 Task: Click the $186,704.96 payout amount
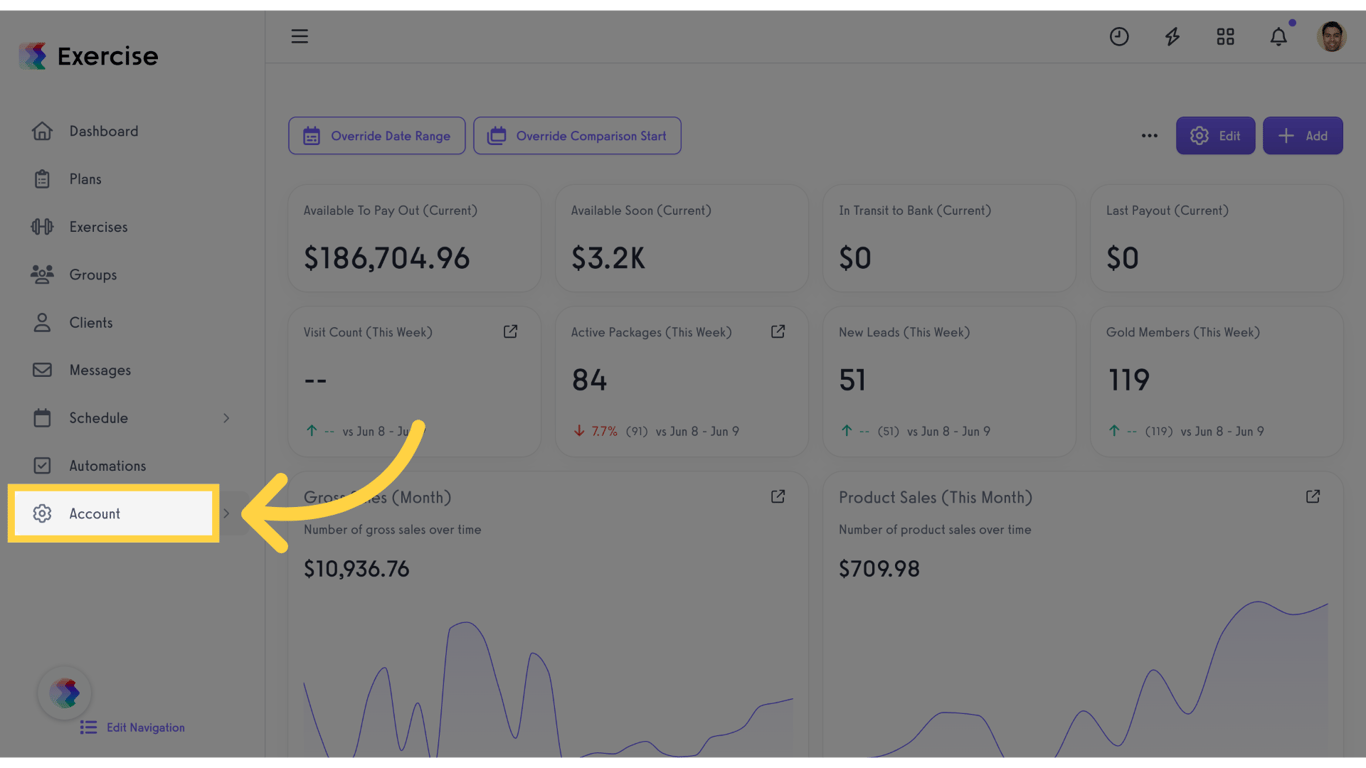387,258
